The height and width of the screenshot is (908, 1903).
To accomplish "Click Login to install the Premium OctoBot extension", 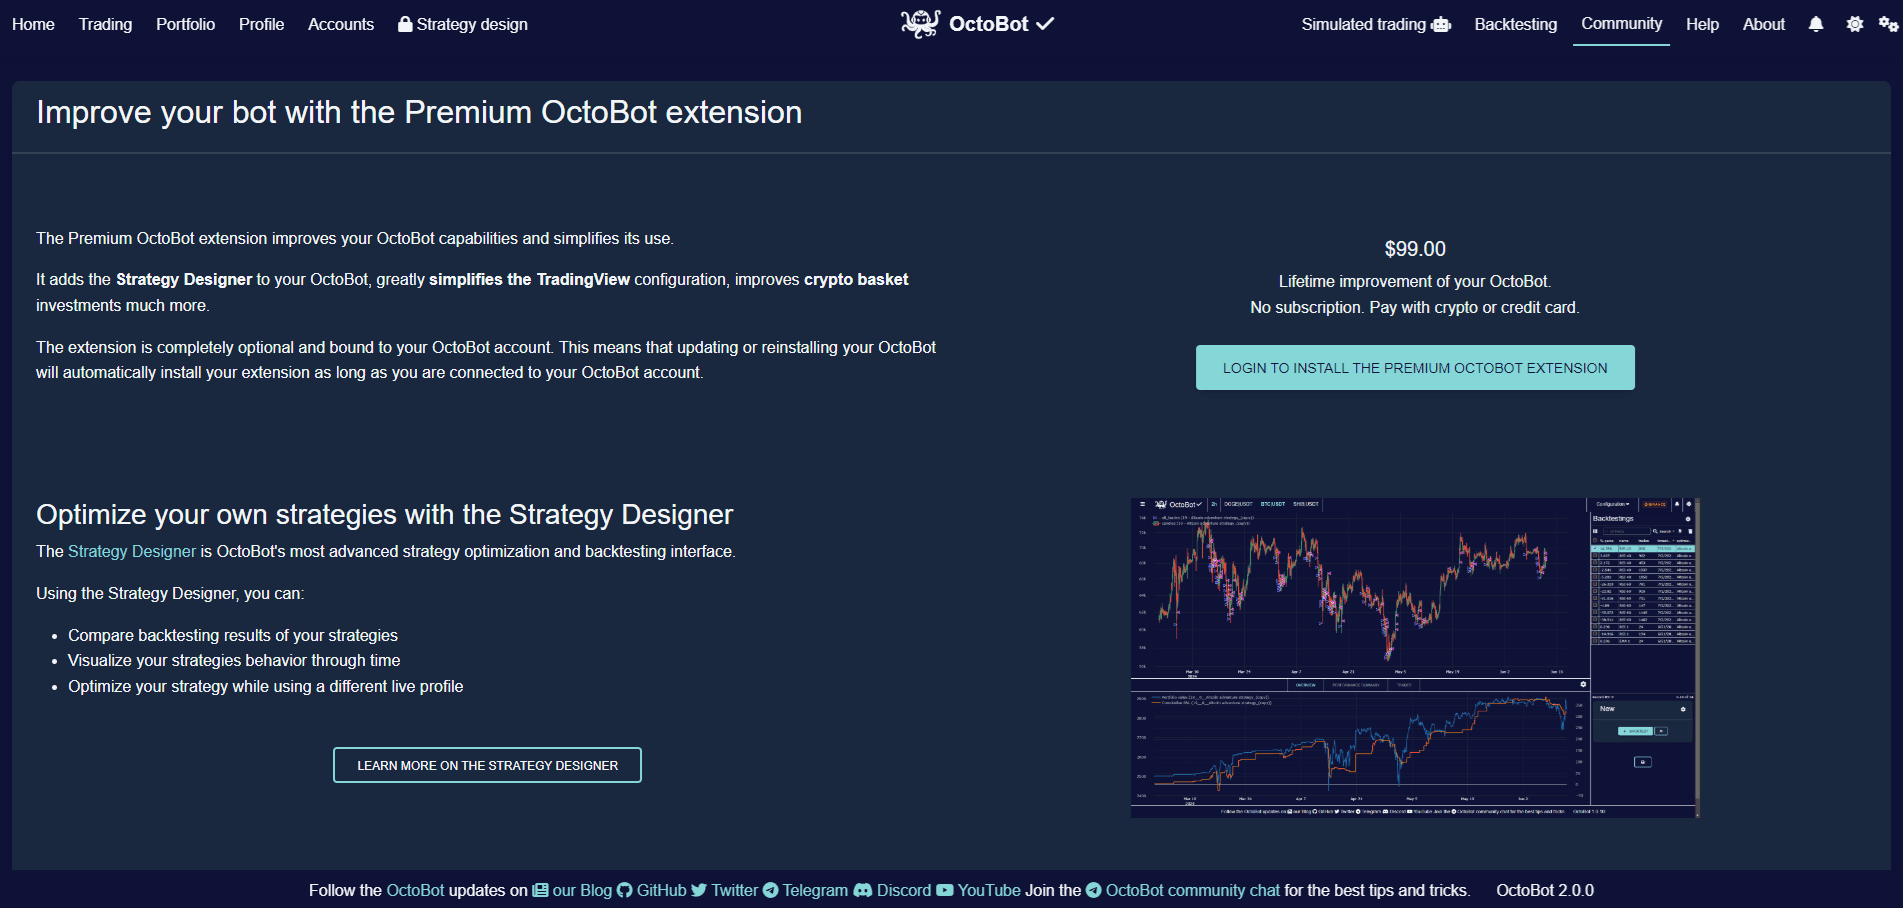I will pyautogui.click(x=1415, y=368).
